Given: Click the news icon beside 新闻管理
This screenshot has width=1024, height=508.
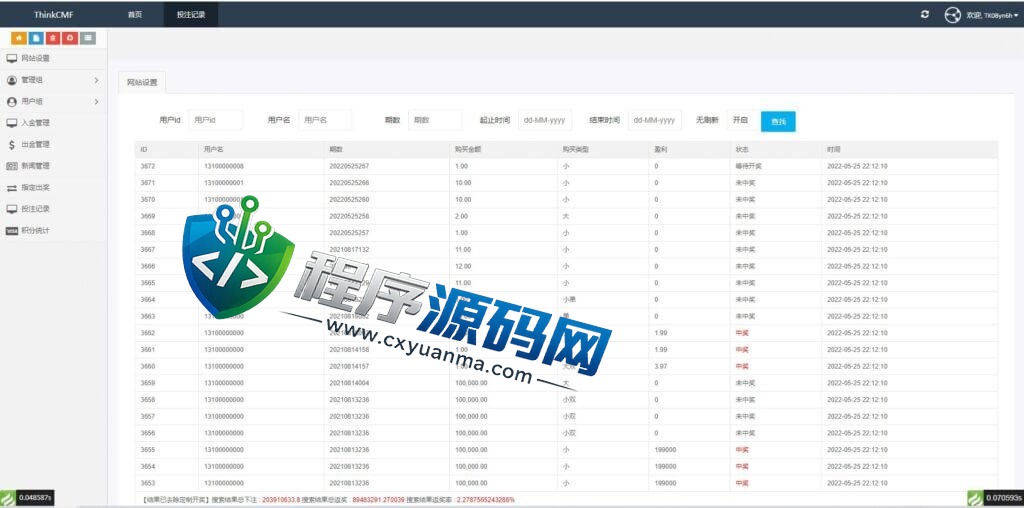Looking at the screenshot, I should tap(12, 166).
